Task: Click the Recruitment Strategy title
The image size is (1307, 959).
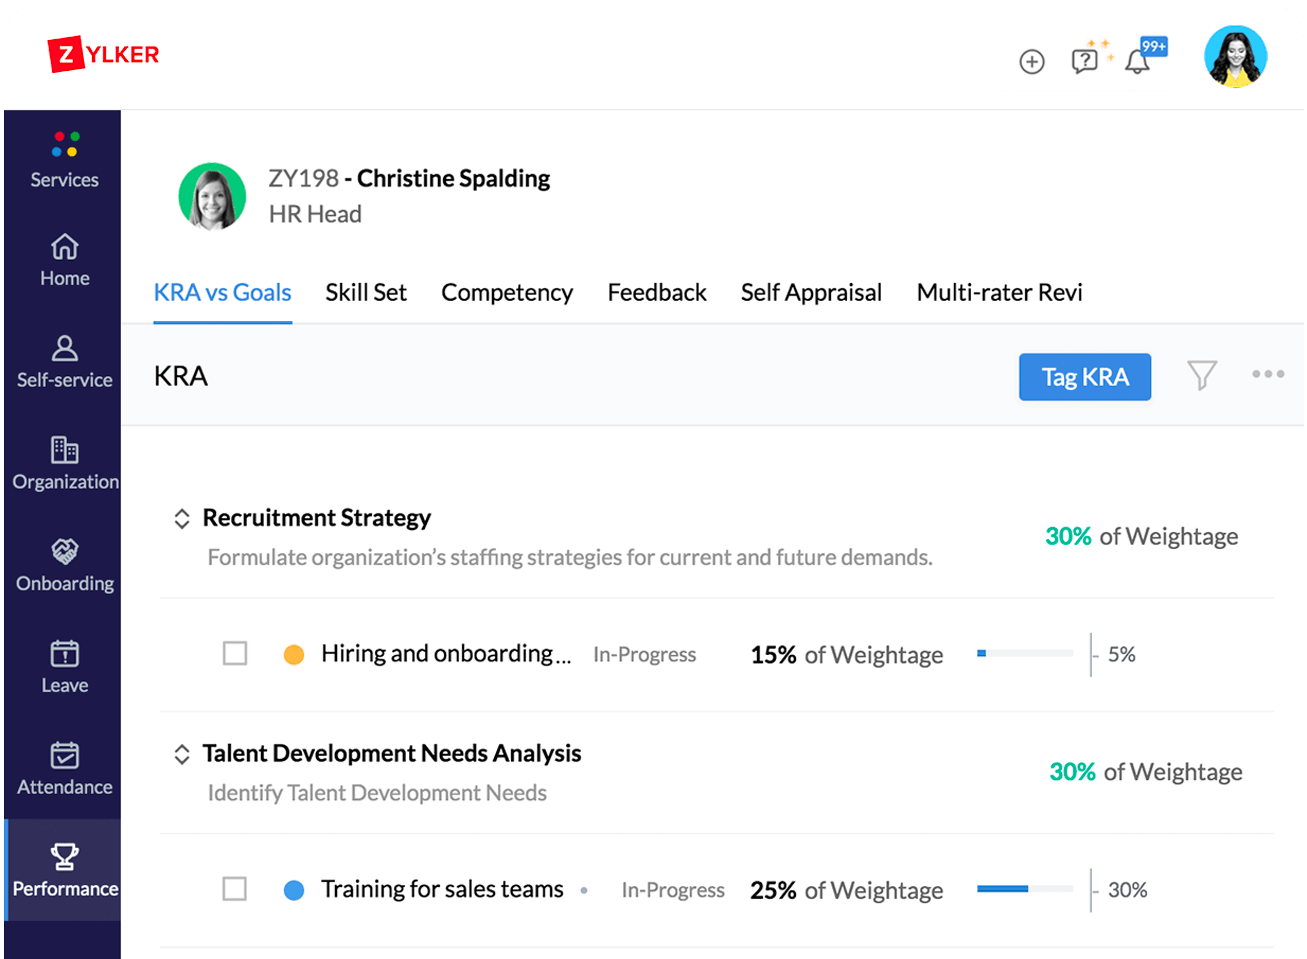Action: pyautogui.click(x=316, y=518)
